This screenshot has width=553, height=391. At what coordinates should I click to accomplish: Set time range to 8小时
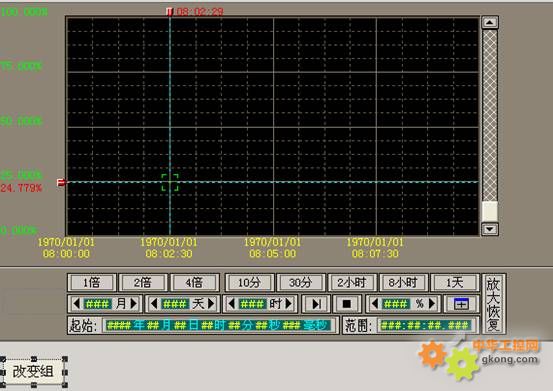(403, 282)
